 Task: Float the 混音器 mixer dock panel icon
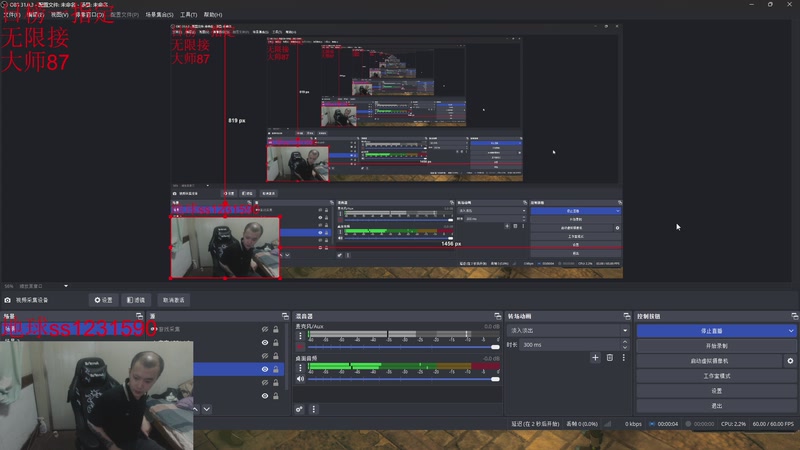(x=497, y=316)
